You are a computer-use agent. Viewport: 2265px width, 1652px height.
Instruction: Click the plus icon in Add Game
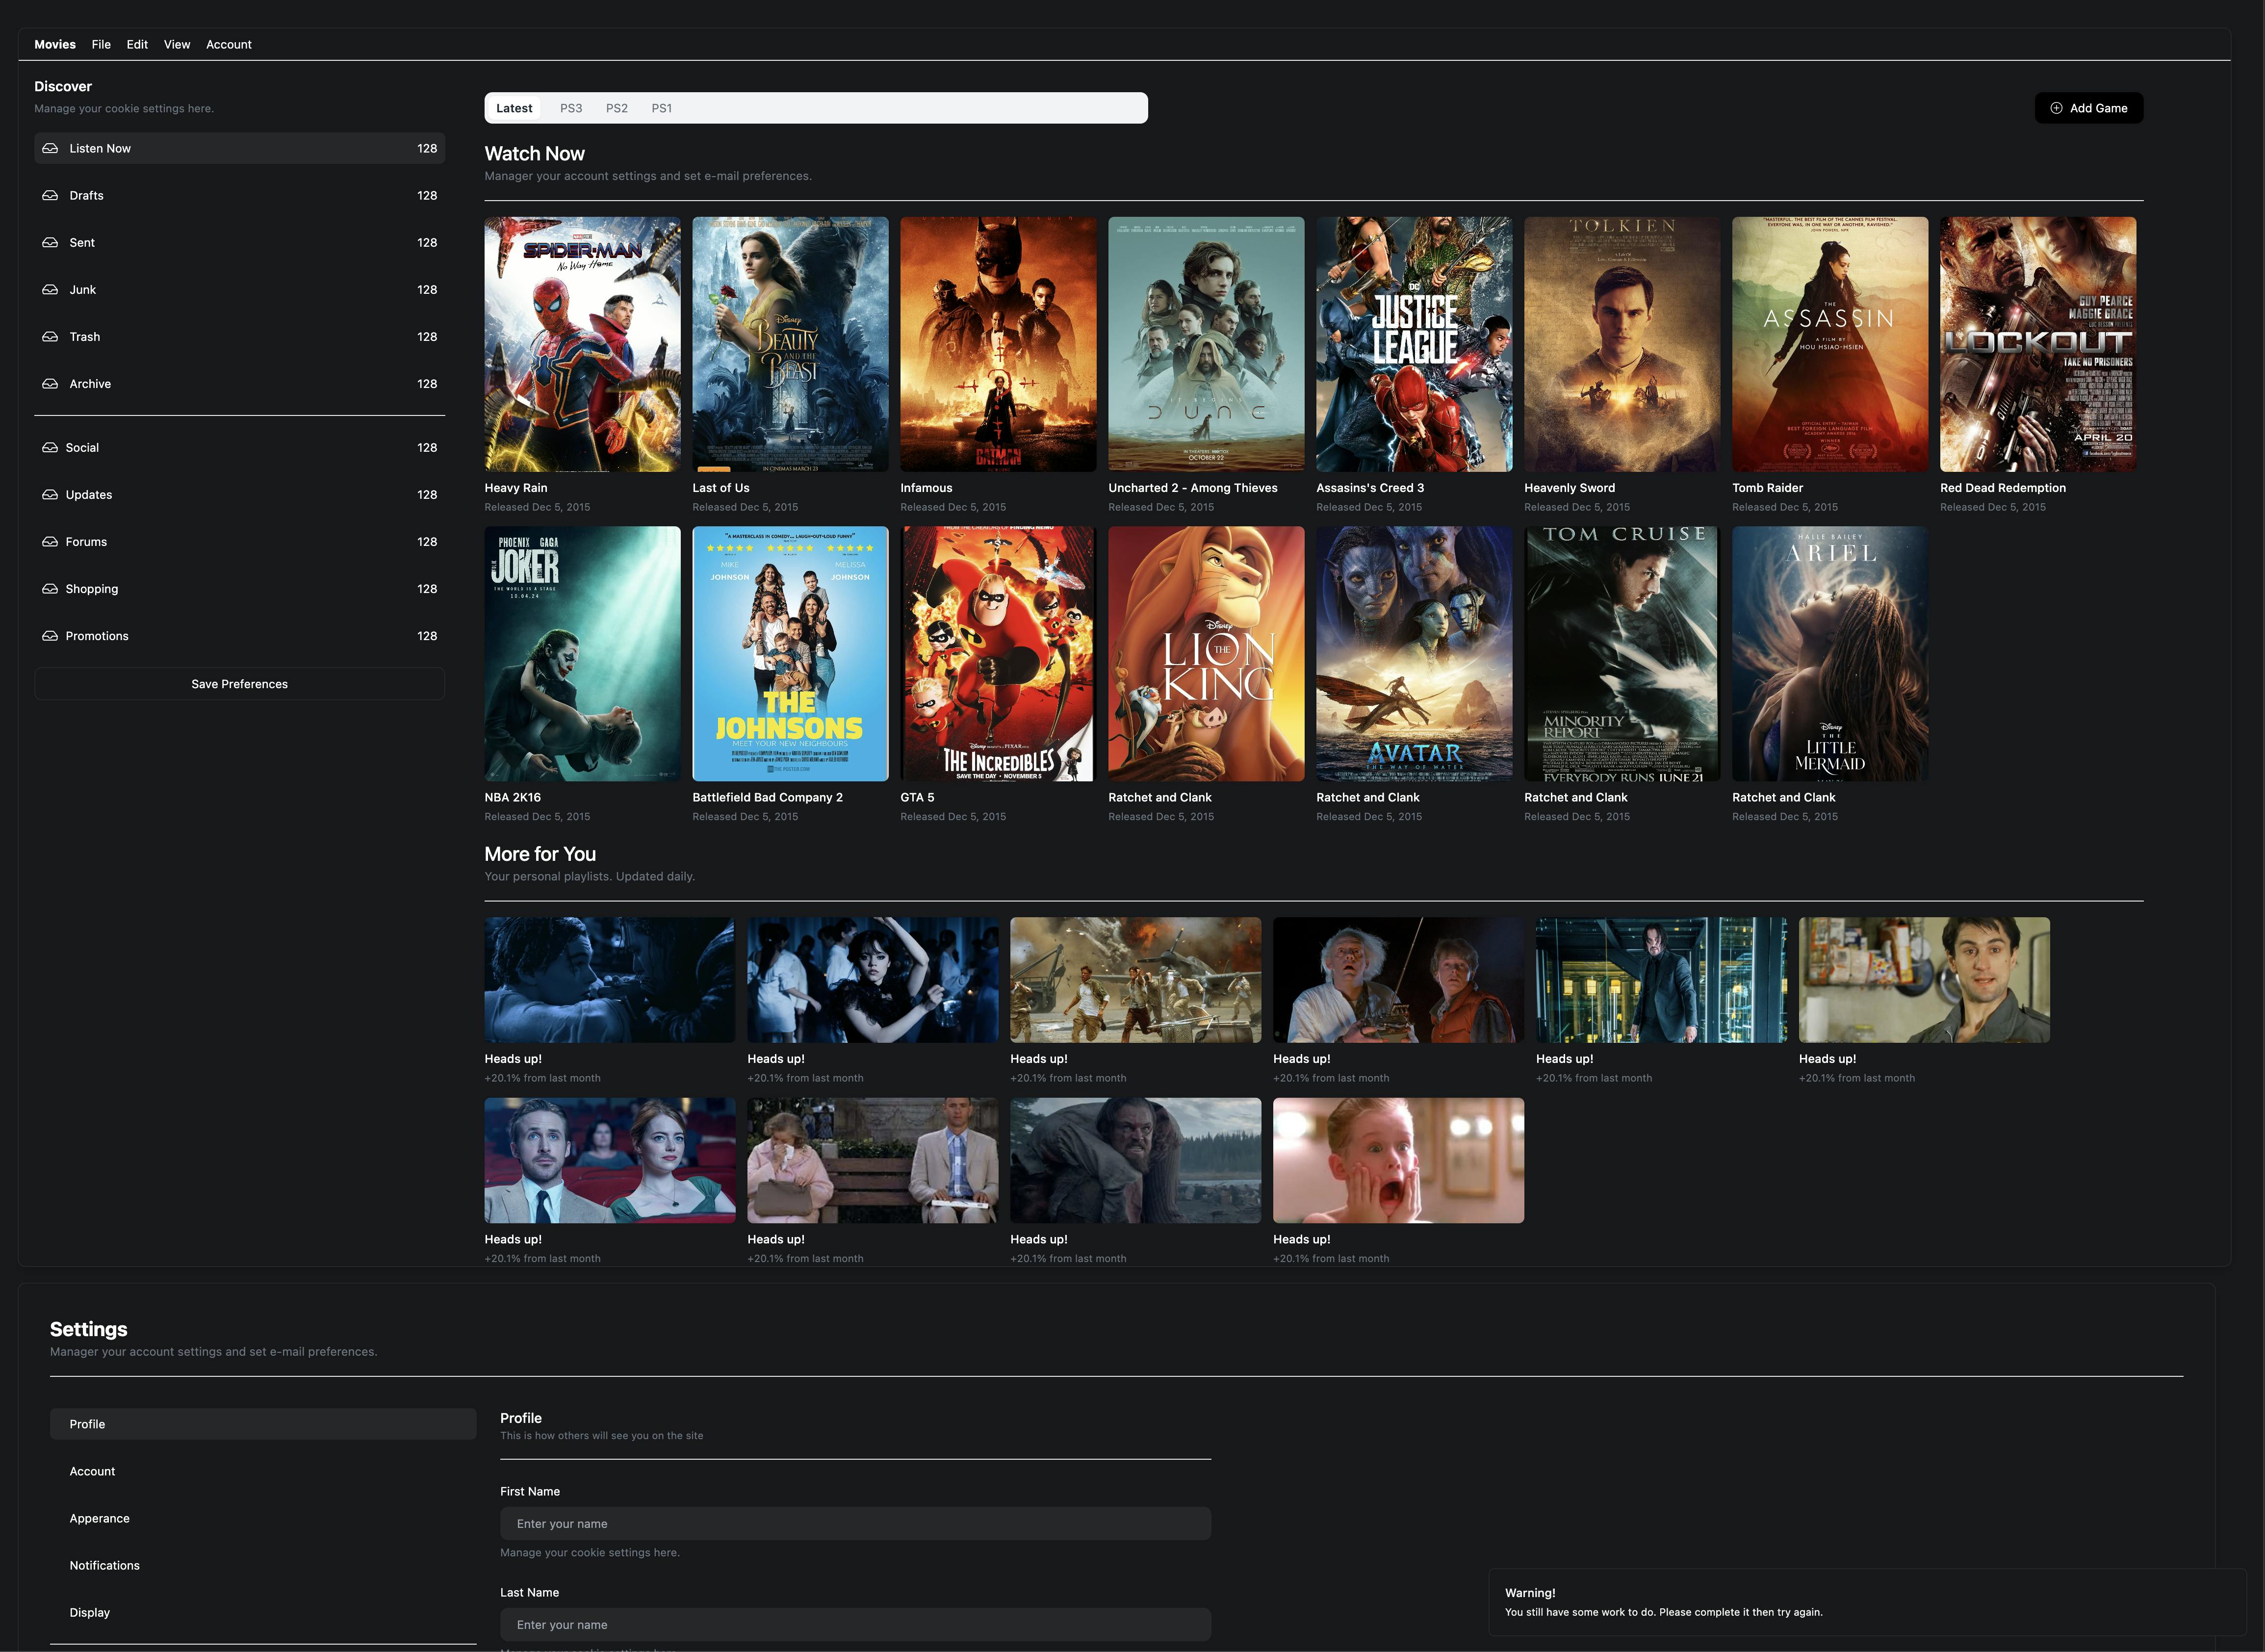[x=2056, y=108]
